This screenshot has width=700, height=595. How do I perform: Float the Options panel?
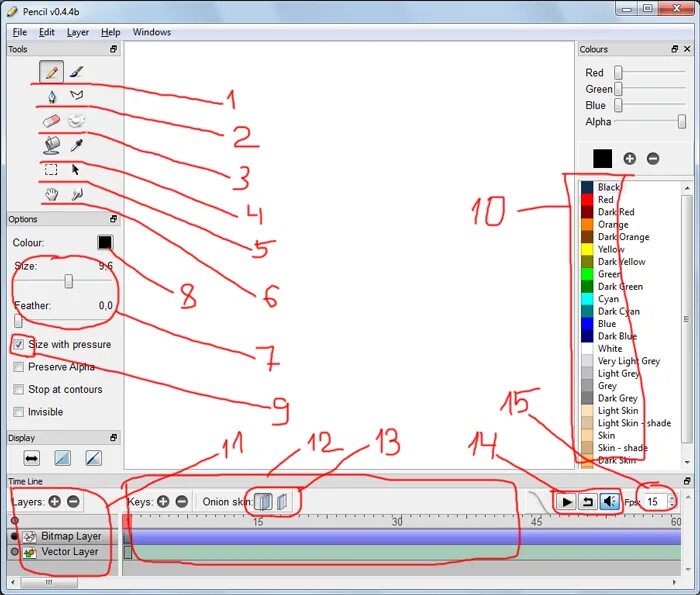click(x=113, y=219)
